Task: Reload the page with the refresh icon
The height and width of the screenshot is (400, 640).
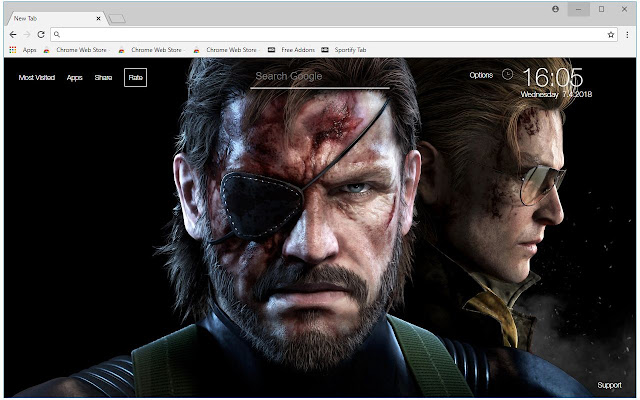Action: point(41,35)
